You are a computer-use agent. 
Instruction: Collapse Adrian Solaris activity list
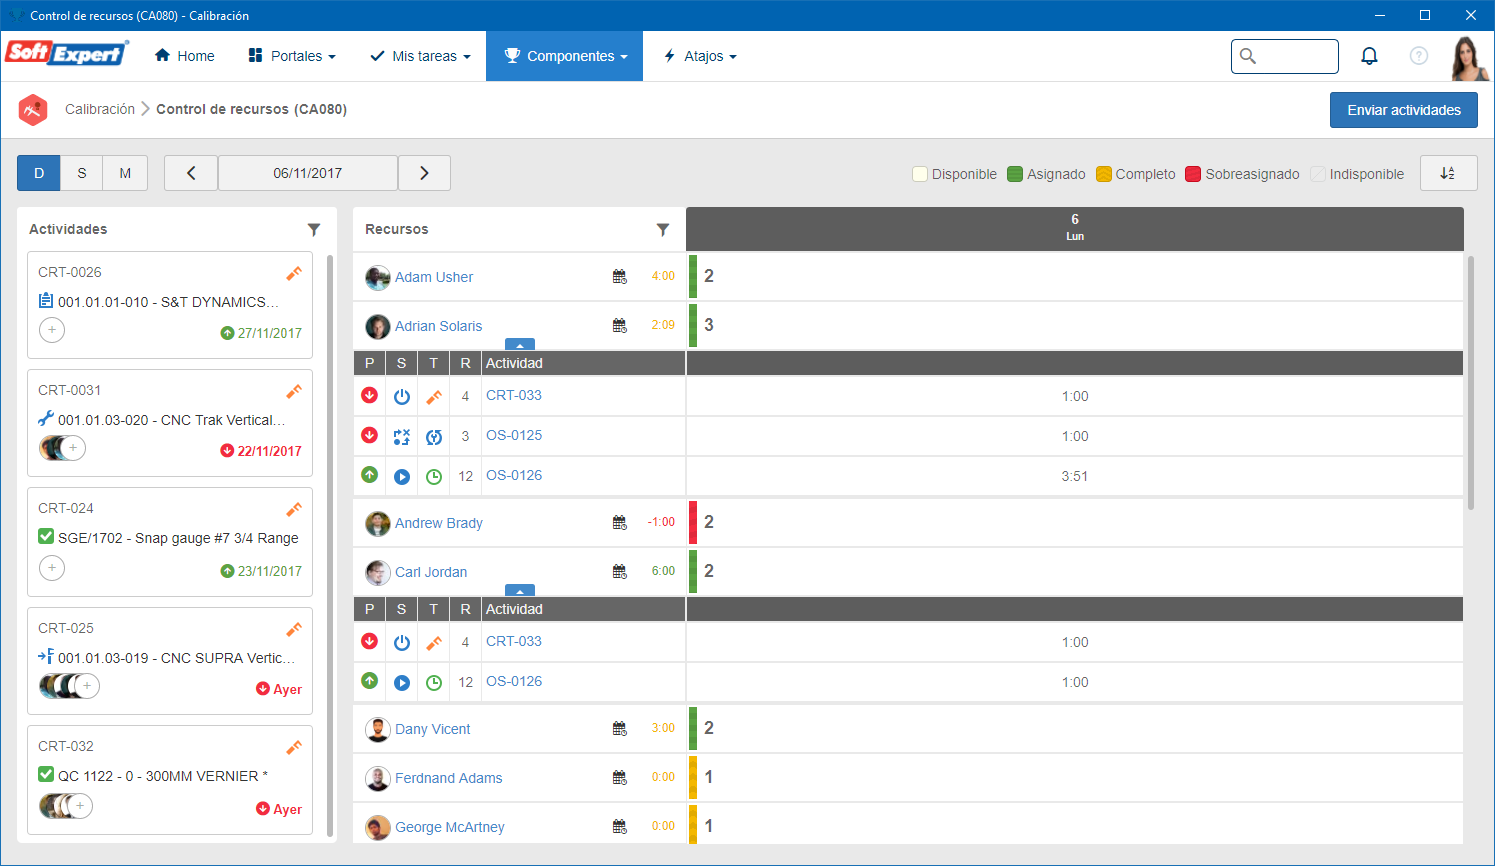point(520,344)
